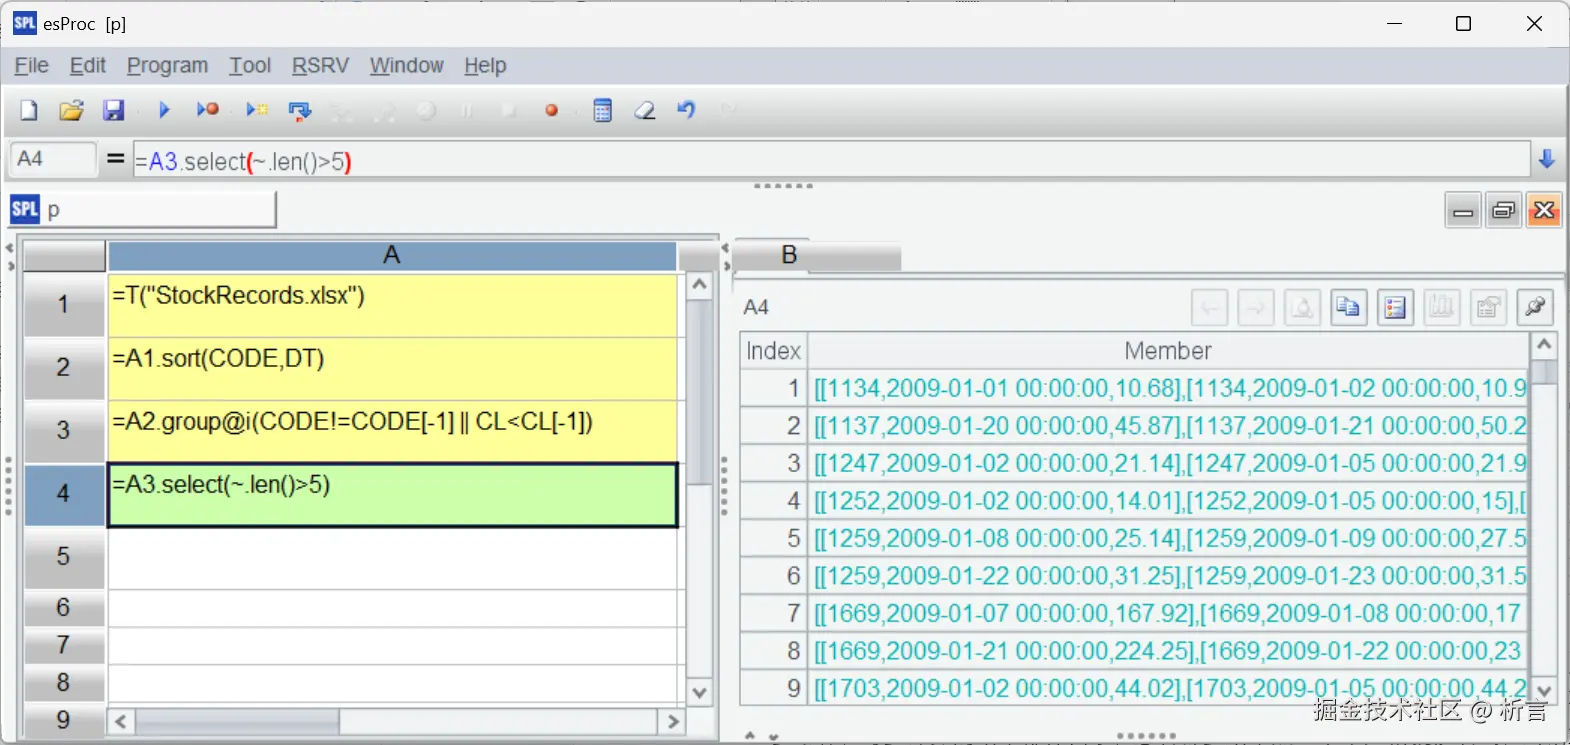1570x745 pixels.
Task: Click the grid vertical scrollbar up arrow
Action: (700, 285)
